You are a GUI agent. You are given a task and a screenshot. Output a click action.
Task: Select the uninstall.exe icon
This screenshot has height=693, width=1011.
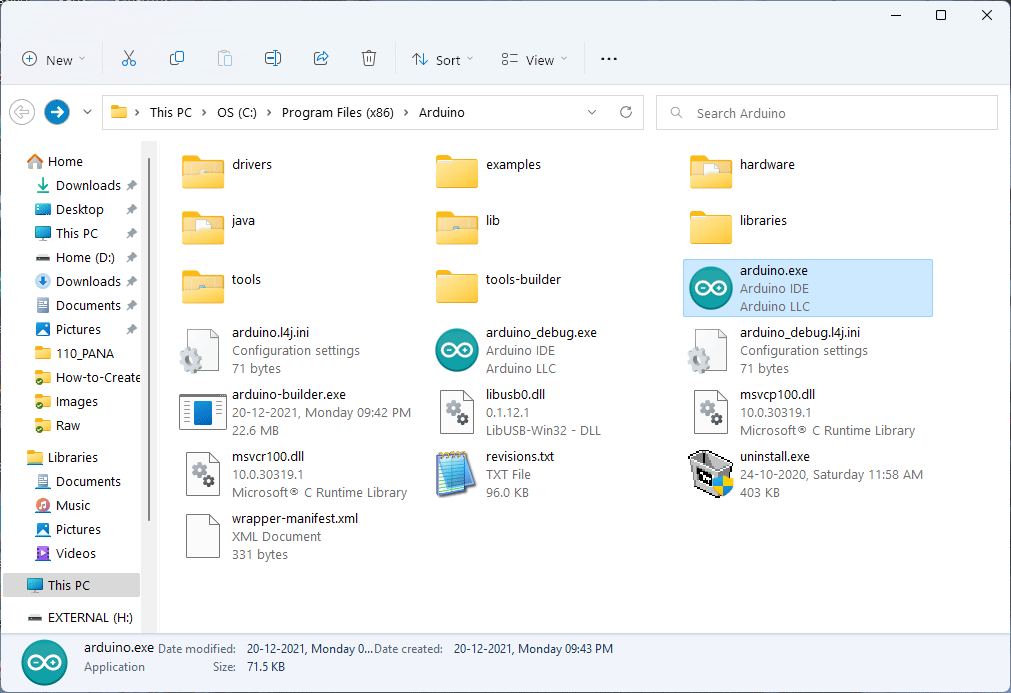click(x=711, y=474)
